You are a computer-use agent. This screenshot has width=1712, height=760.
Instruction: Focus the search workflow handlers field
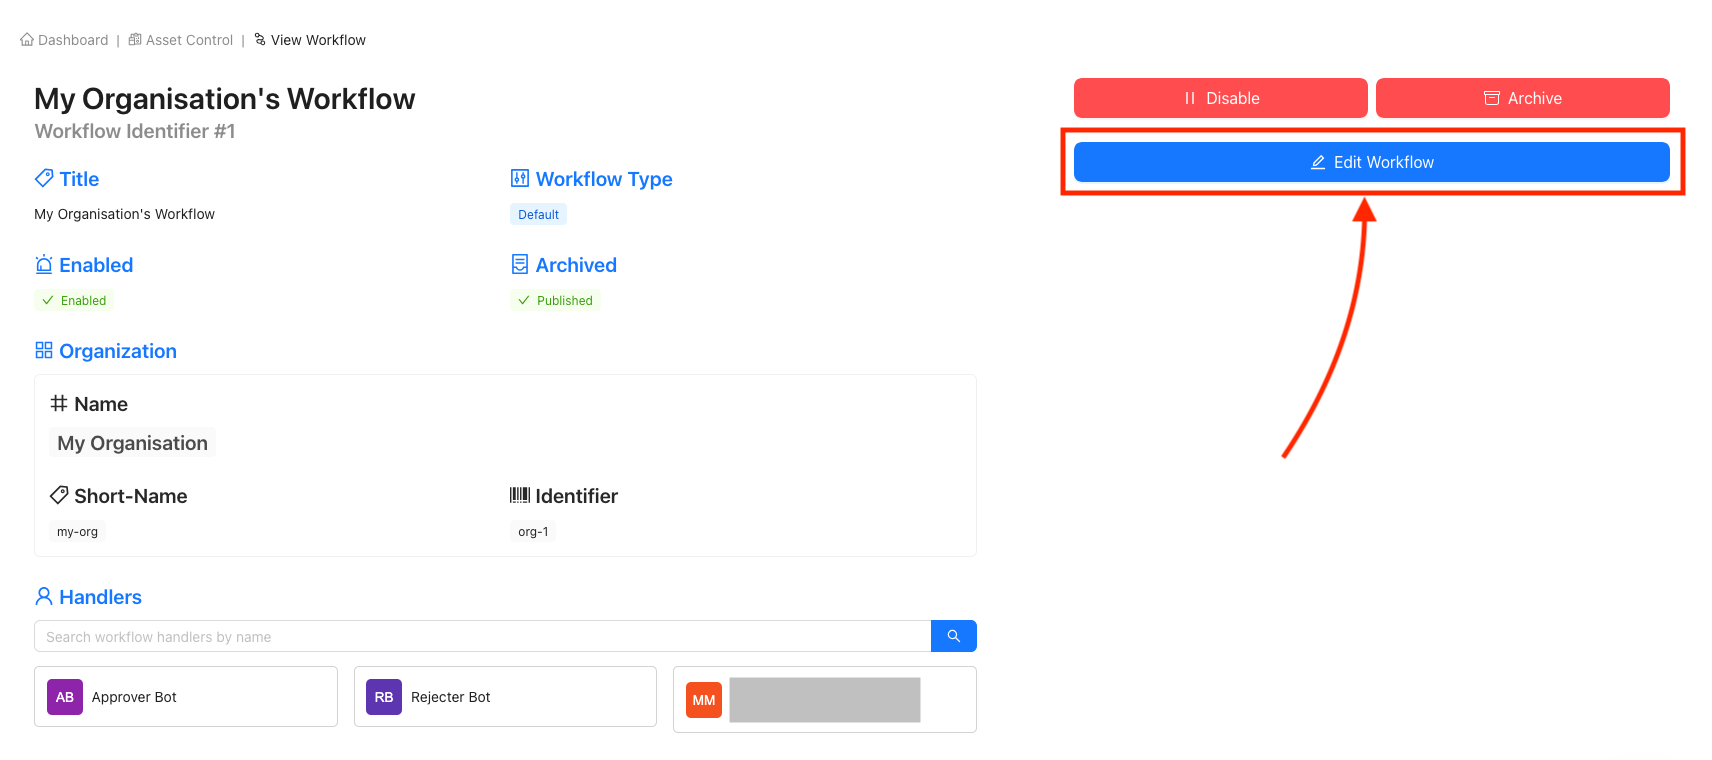tap(483, 636)
